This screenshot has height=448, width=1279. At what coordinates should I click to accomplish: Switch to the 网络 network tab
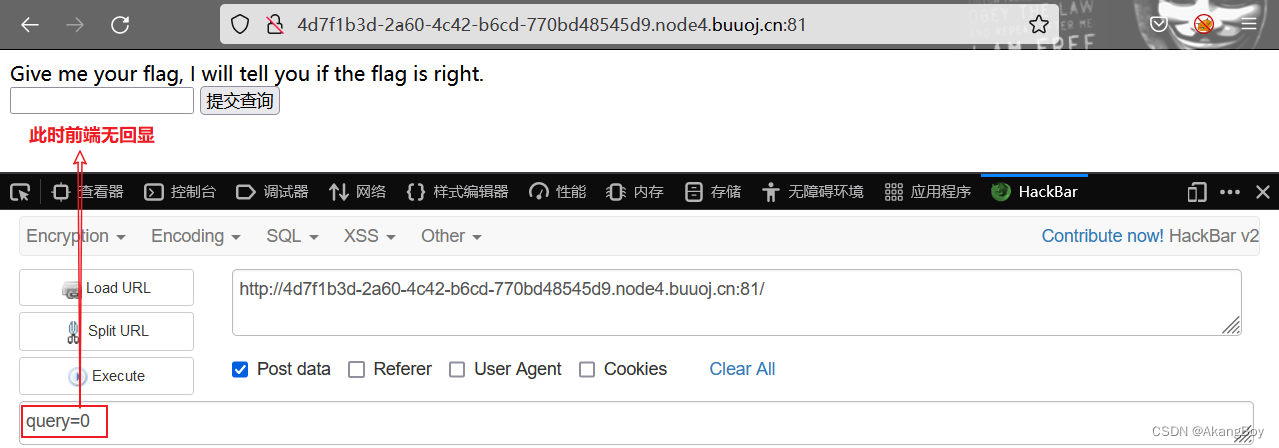pyautogui.click(x=357, y=192)
